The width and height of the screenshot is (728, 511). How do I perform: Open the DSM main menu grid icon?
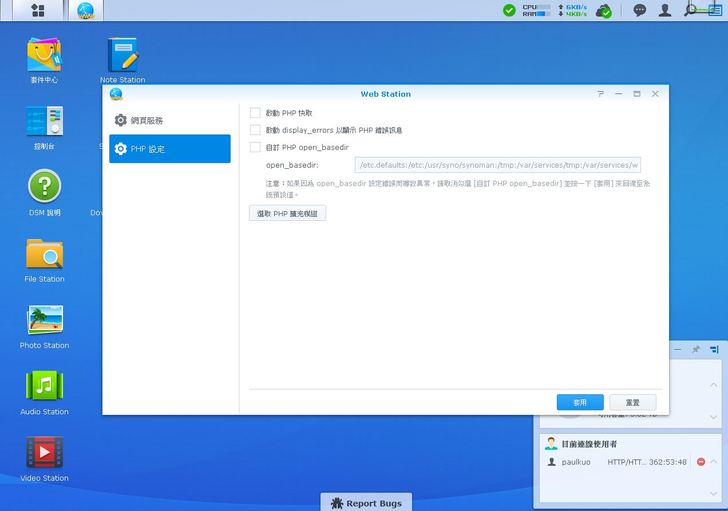pyautogui.click(x=38, y=10)
